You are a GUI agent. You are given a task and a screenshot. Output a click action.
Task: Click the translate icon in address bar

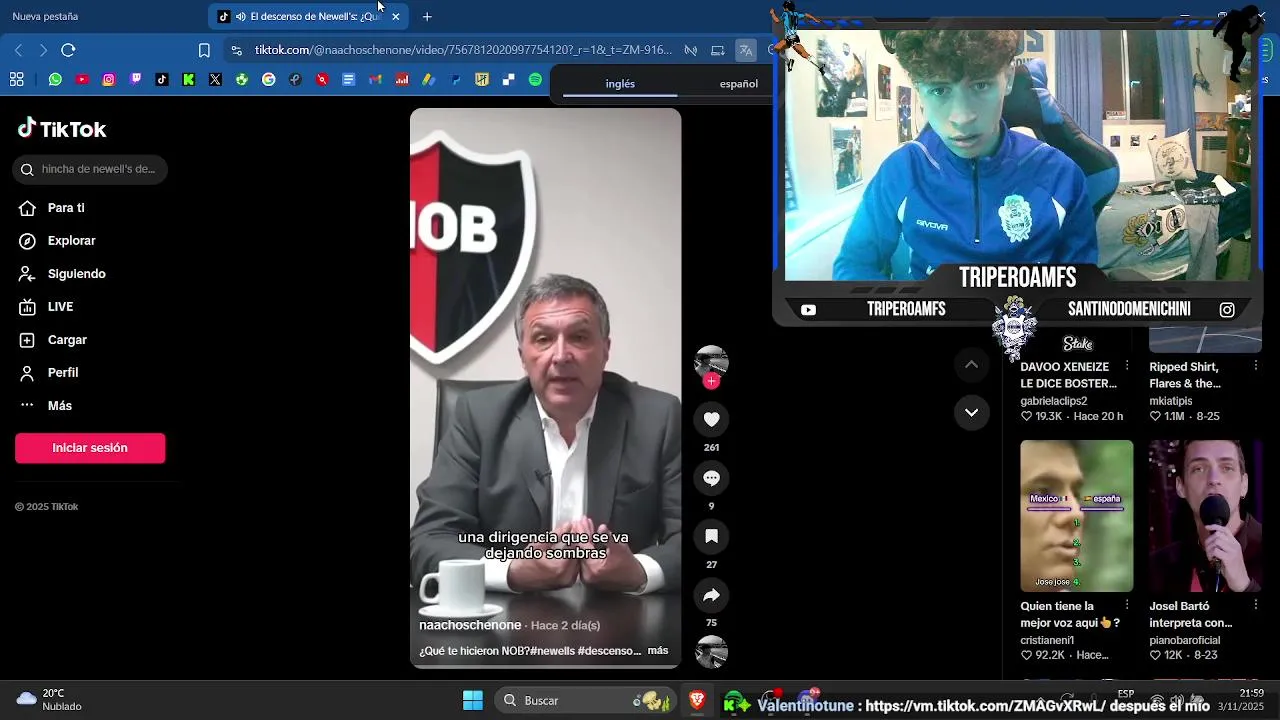745,50
